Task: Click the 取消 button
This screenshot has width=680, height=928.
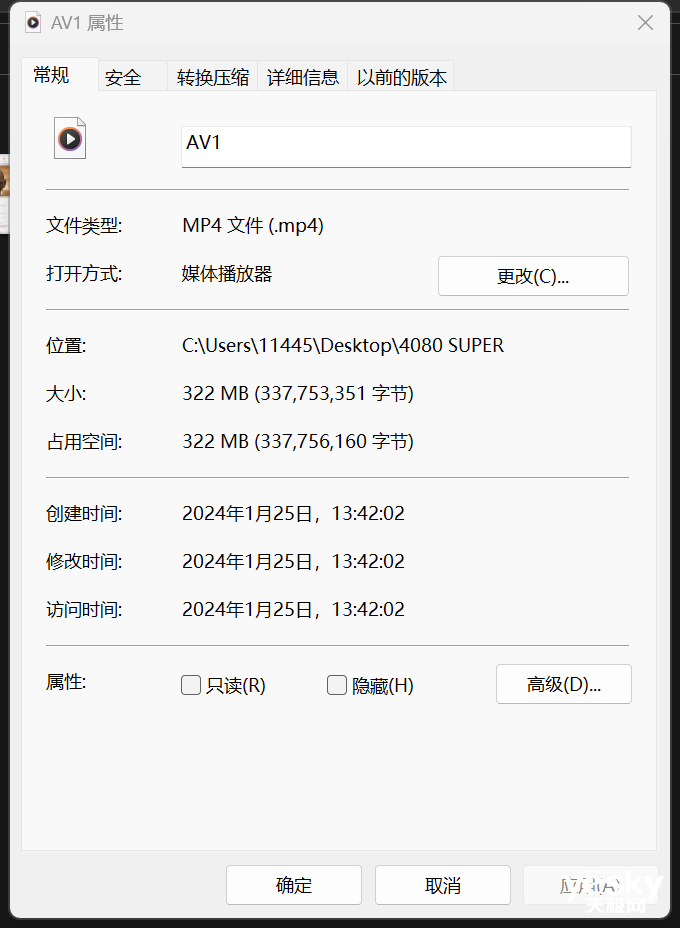Action: 443,885
